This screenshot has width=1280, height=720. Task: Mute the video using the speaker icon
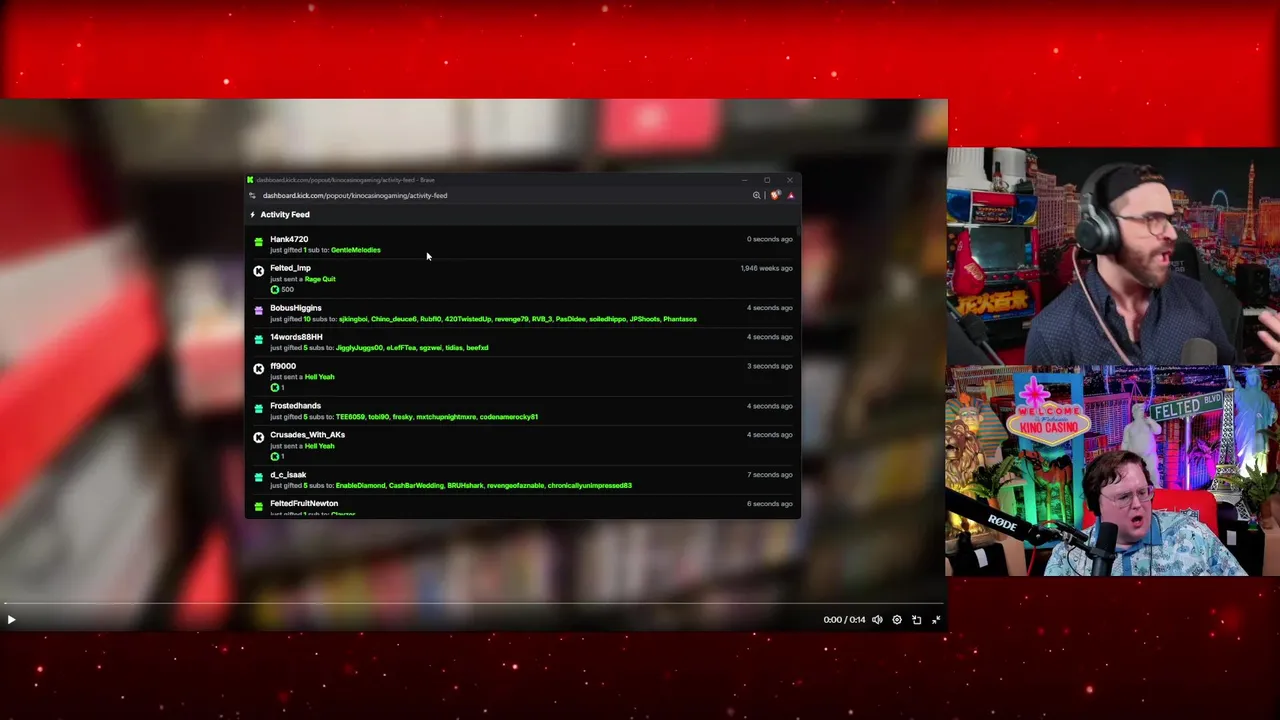click(877, 620)
